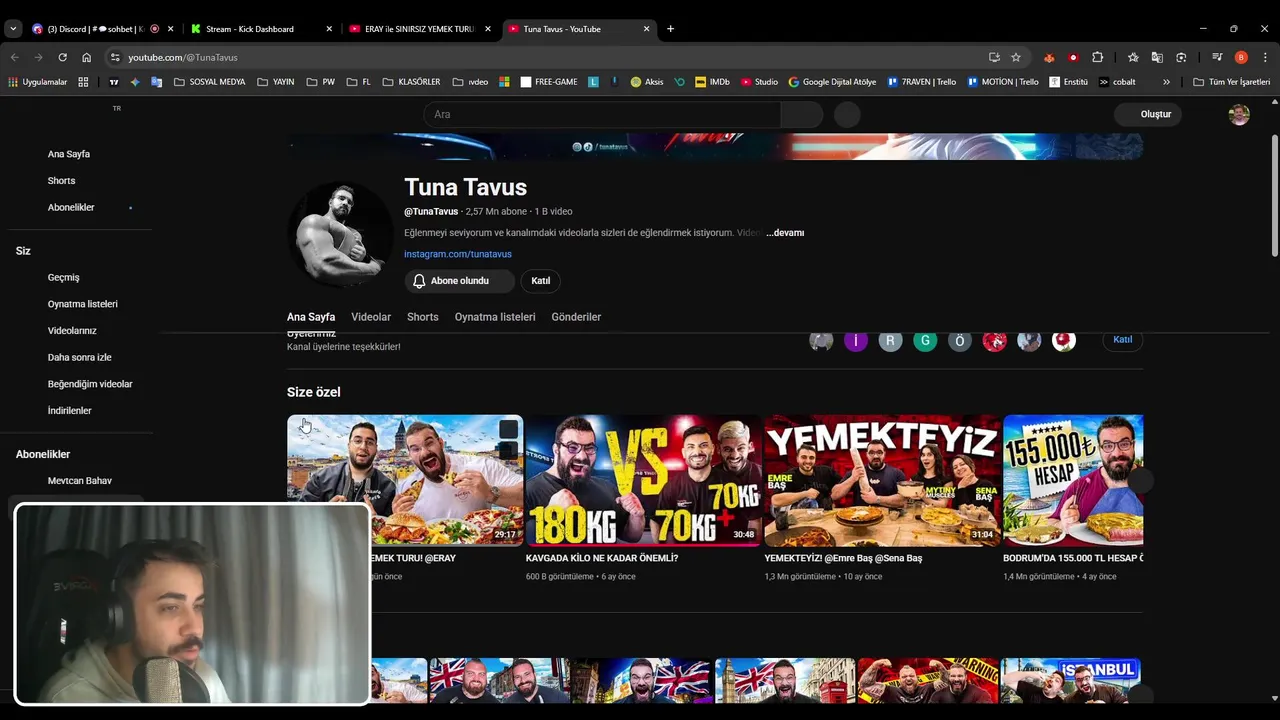Screen dimensions: 1280x720
Task: Switch to ERAY ile SINIRSIZ YEMEK TURU tab
Action: tap(420, 29)
